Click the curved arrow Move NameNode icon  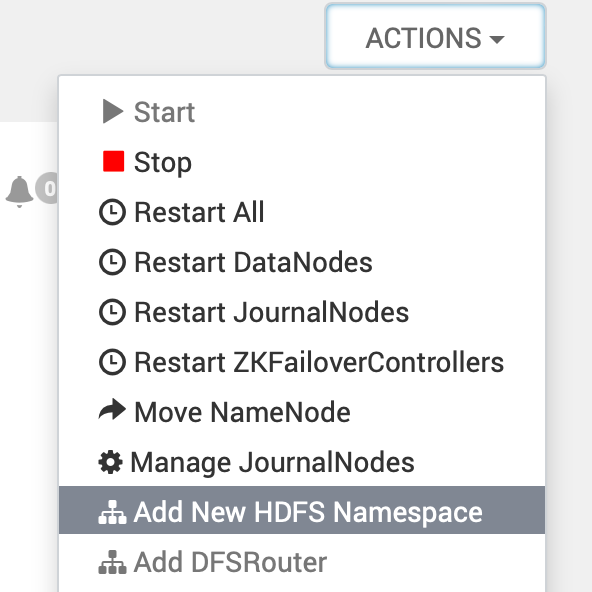(x=112, y=410)
